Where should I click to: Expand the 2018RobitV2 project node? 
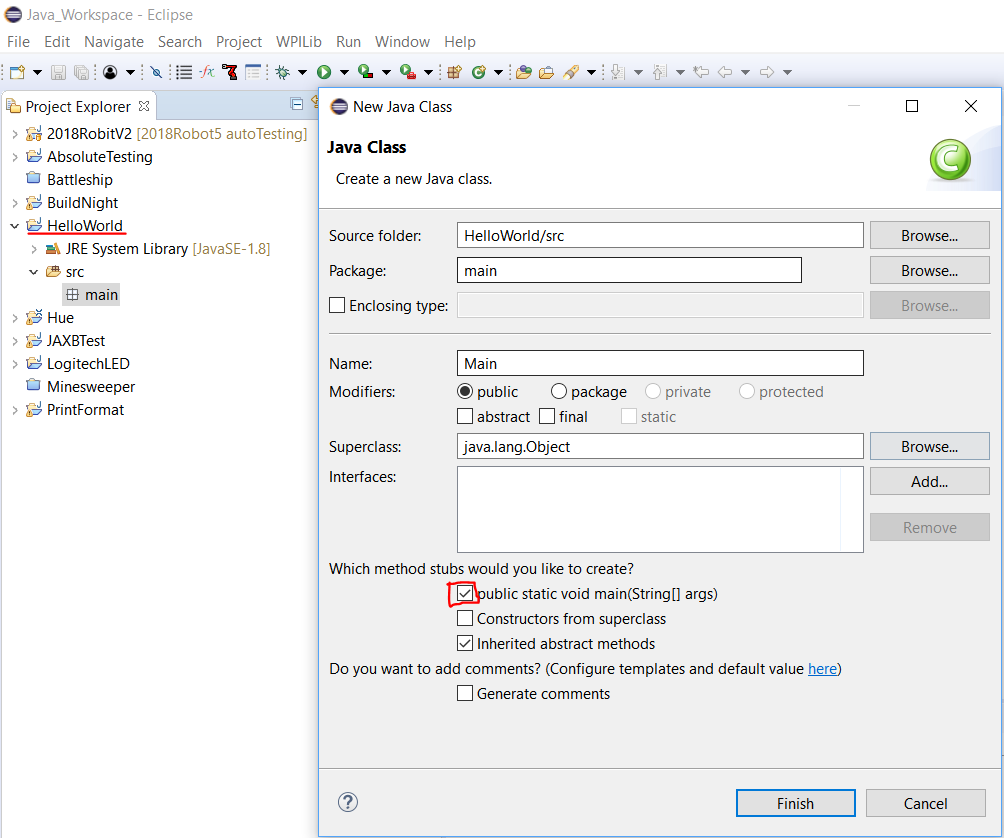[15, 134]
